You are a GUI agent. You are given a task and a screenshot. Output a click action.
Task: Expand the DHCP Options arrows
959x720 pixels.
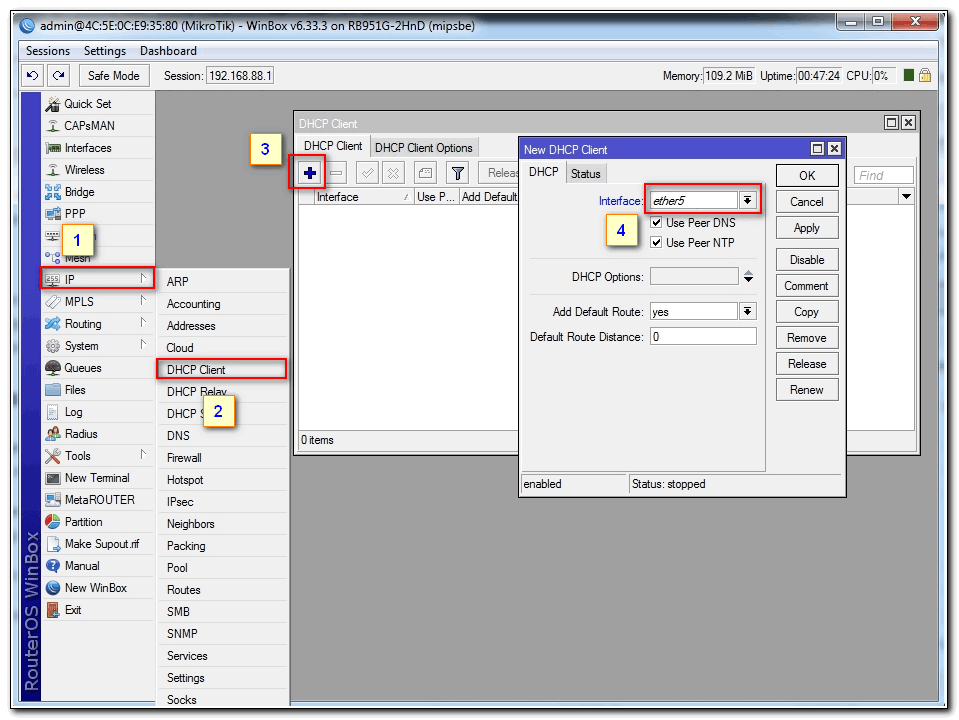(748, 276)
